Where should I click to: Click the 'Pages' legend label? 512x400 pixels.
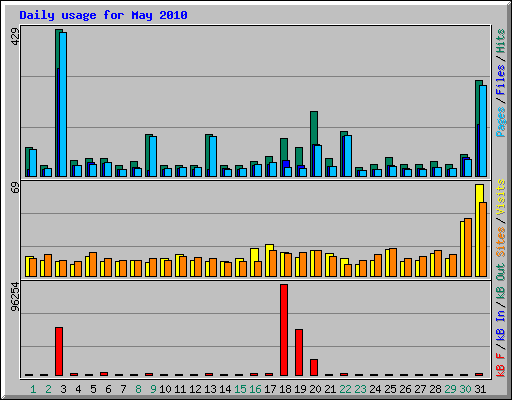pos(501,122)
